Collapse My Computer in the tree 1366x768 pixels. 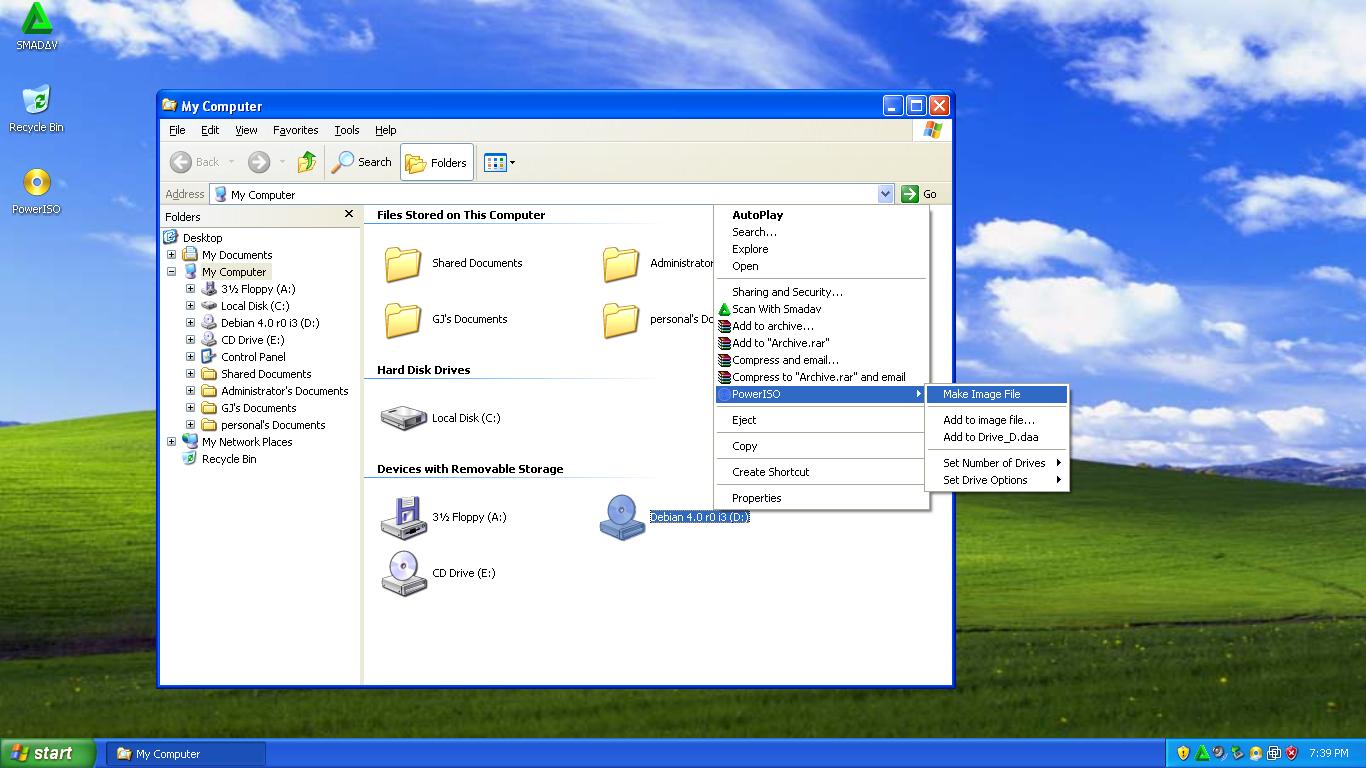(171, 272)
